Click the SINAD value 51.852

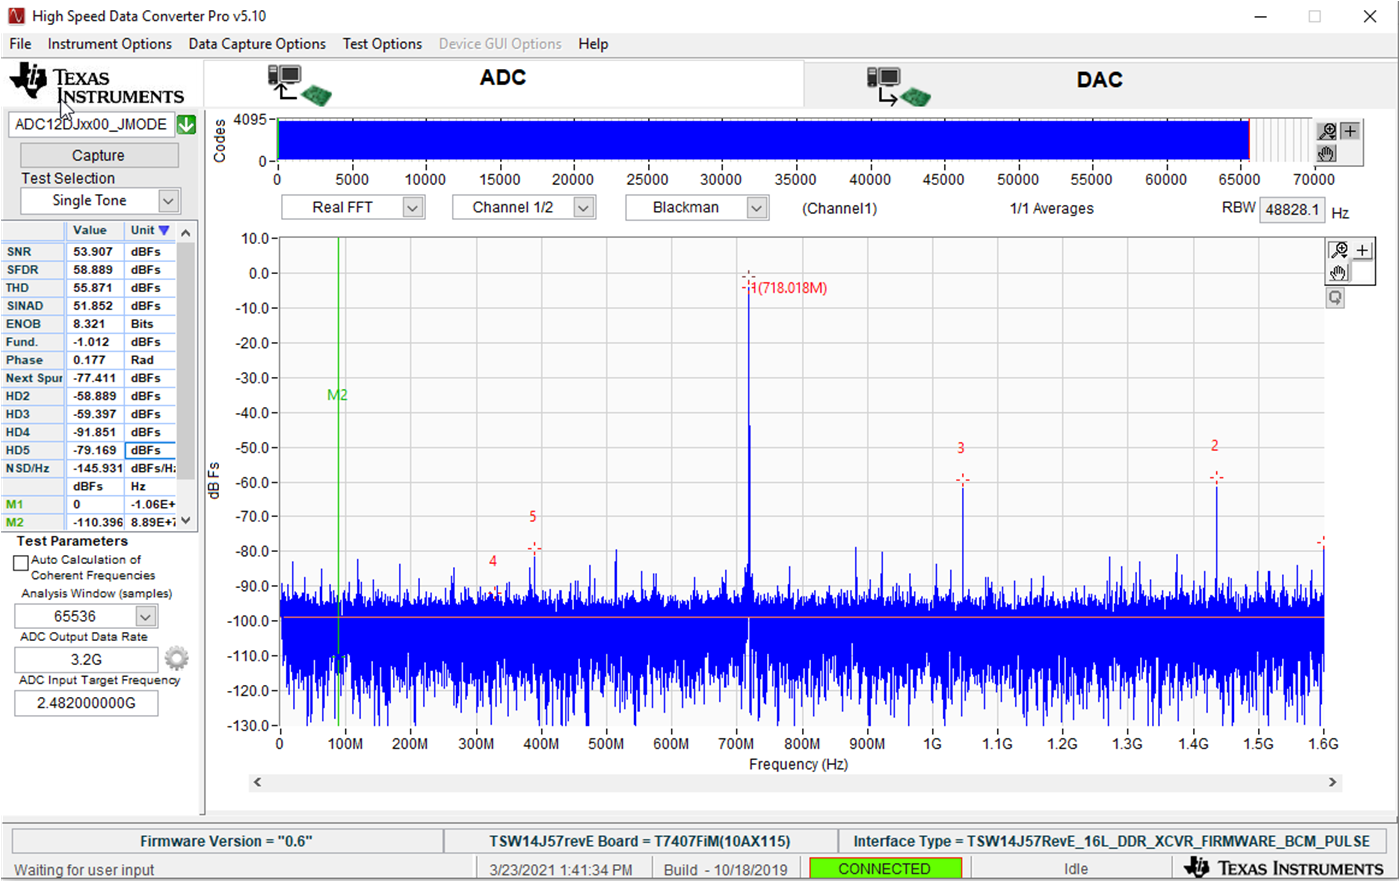point(94,306)
